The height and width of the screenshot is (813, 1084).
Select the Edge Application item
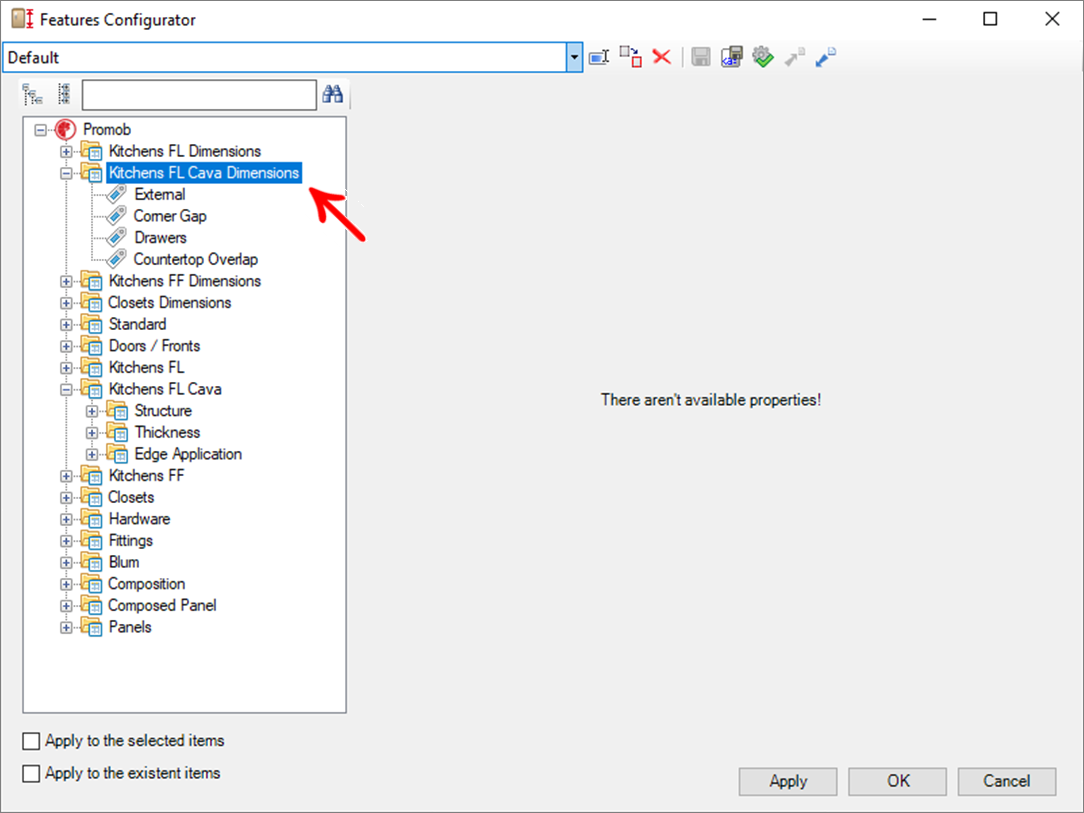(x=188, y=454)
